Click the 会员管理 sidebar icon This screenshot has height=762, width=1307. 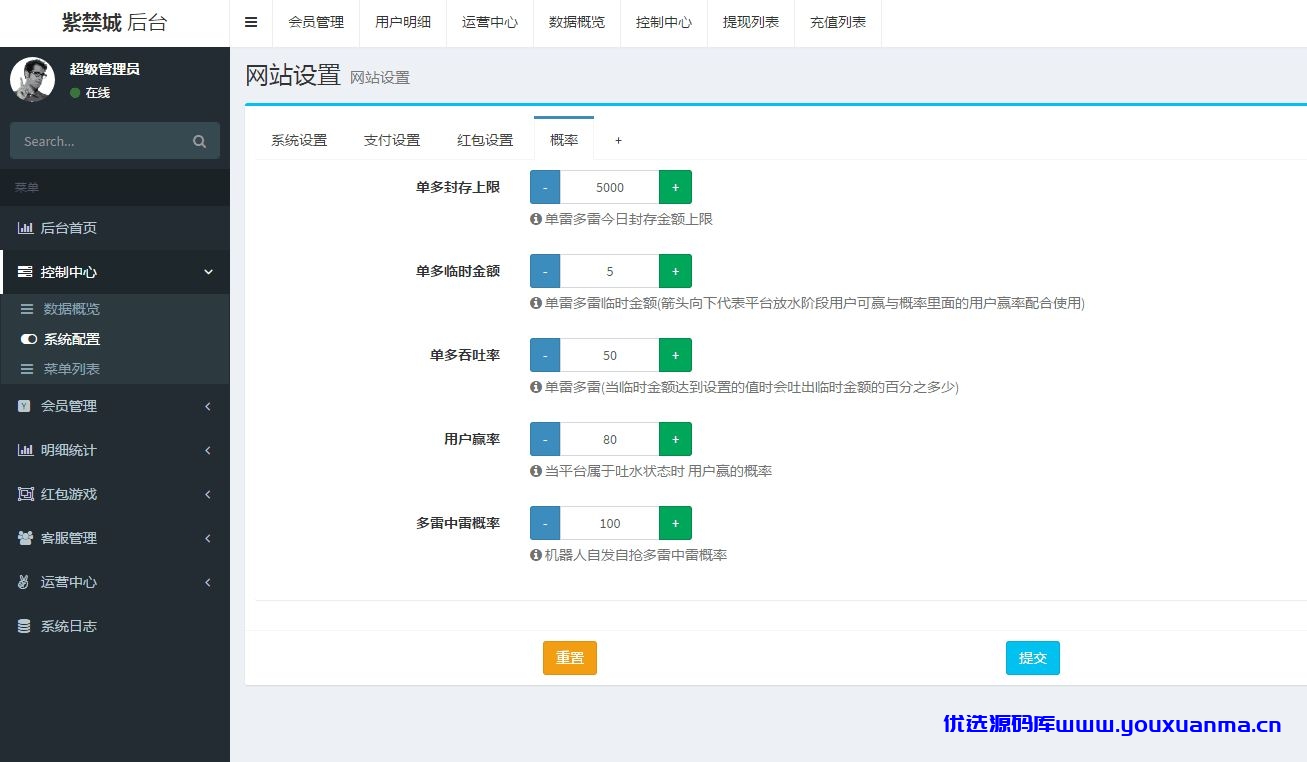(25, 406)
